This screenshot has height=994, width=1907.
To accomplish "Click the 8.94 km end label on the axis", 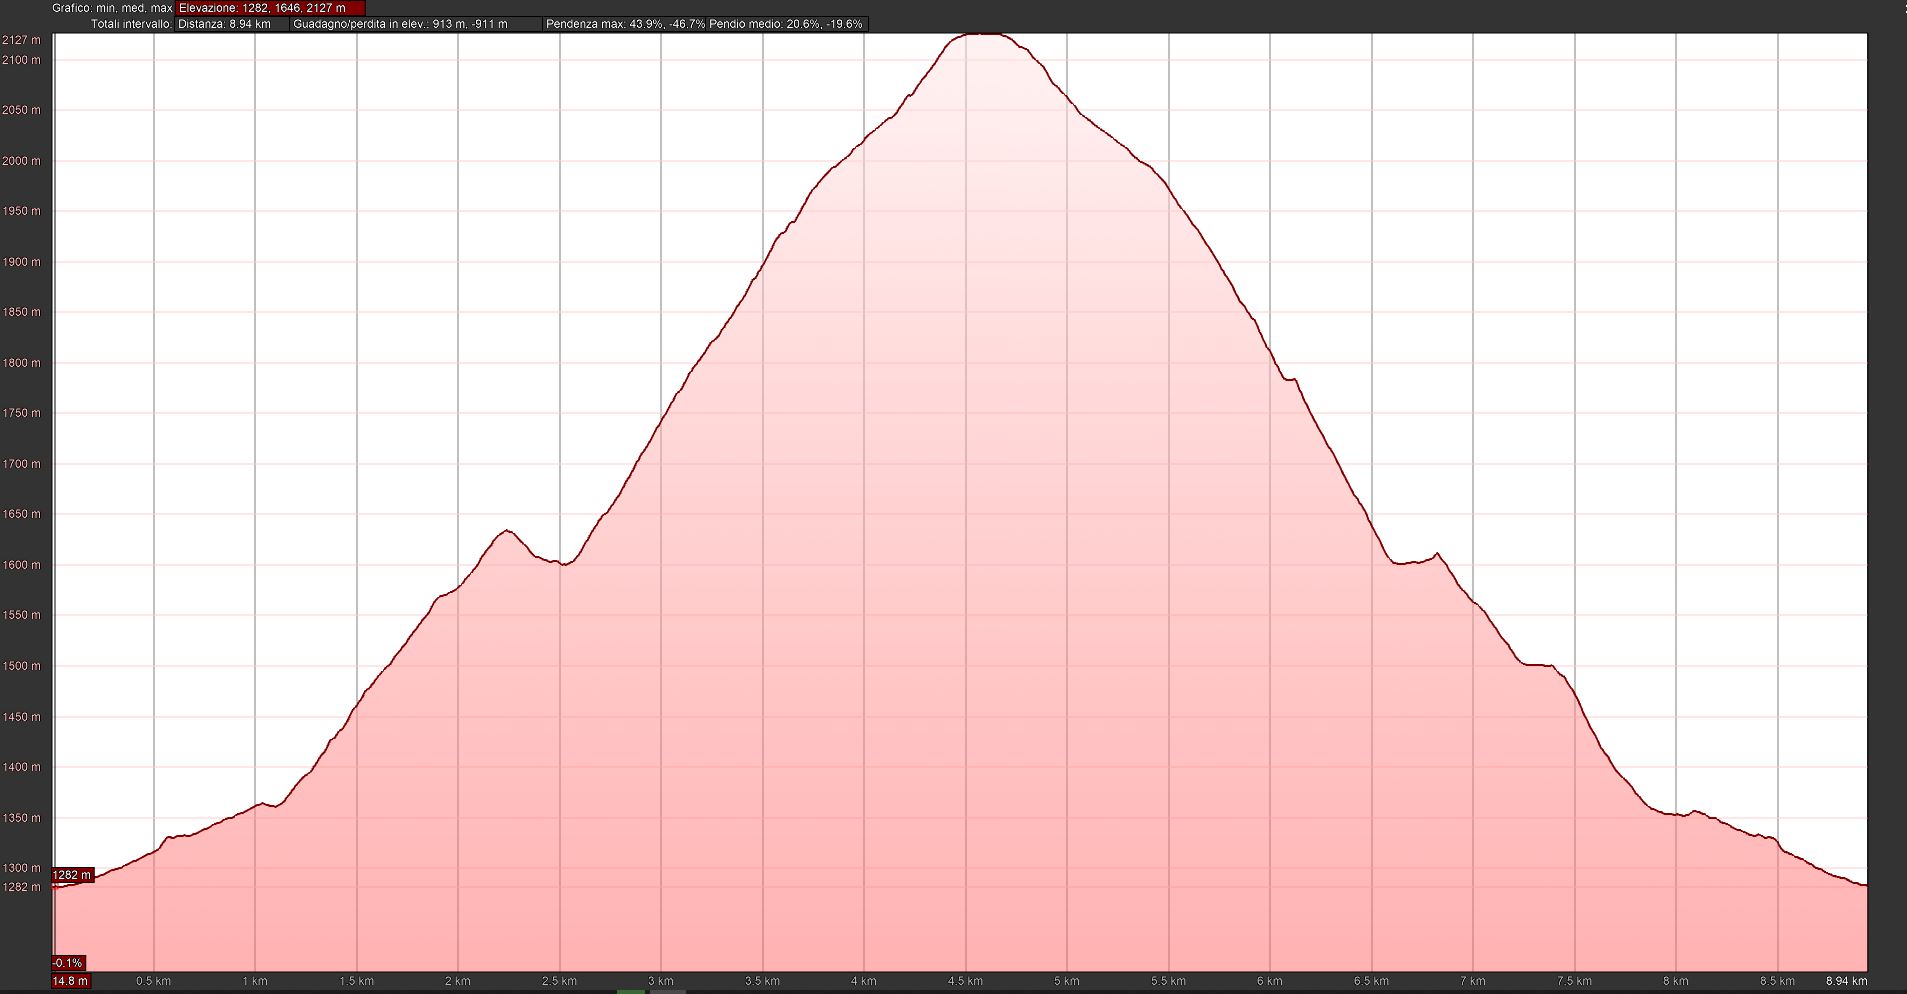I will pyautogui.click(x=1846, y=981).
